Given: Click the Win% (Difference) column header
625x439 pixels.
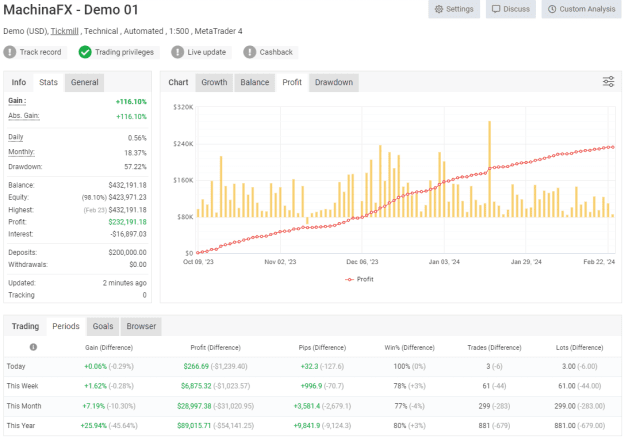Looking at the screenshot, I should tap(409, 348).
